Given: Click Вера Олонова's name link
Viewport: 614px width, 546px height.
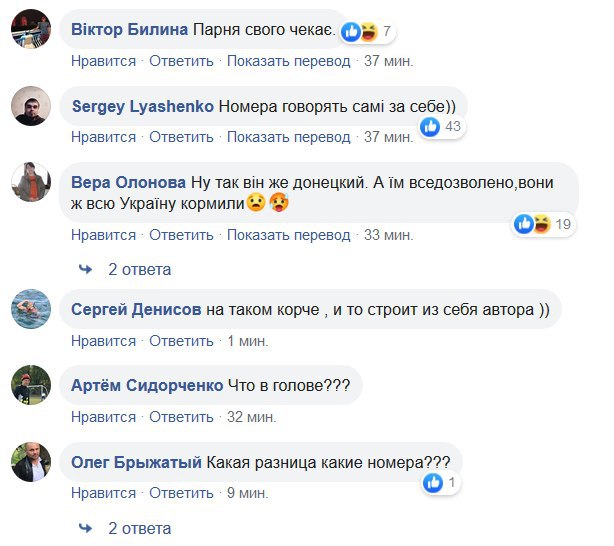Looking at the screenshot, I should tap(129, 183).
